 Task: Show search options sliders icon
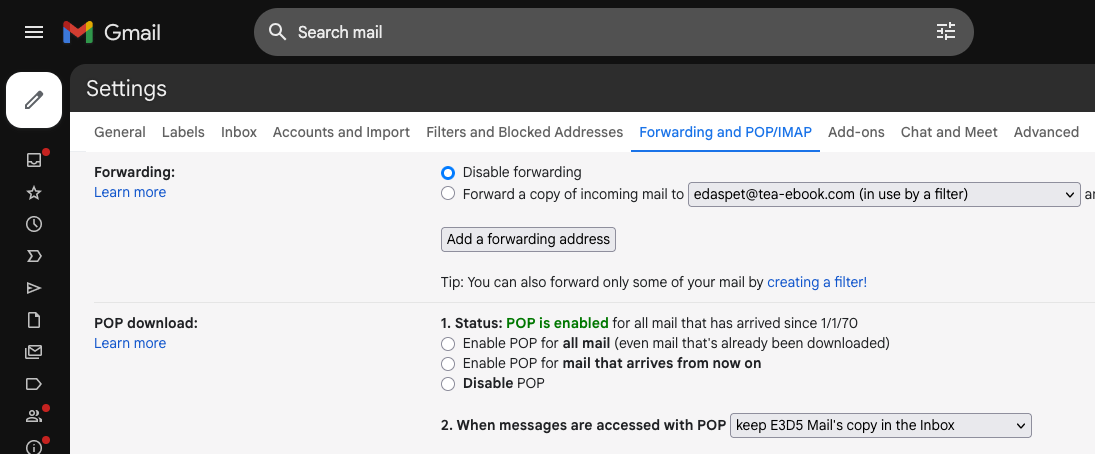pyautogui.click(x=946, y=31)
